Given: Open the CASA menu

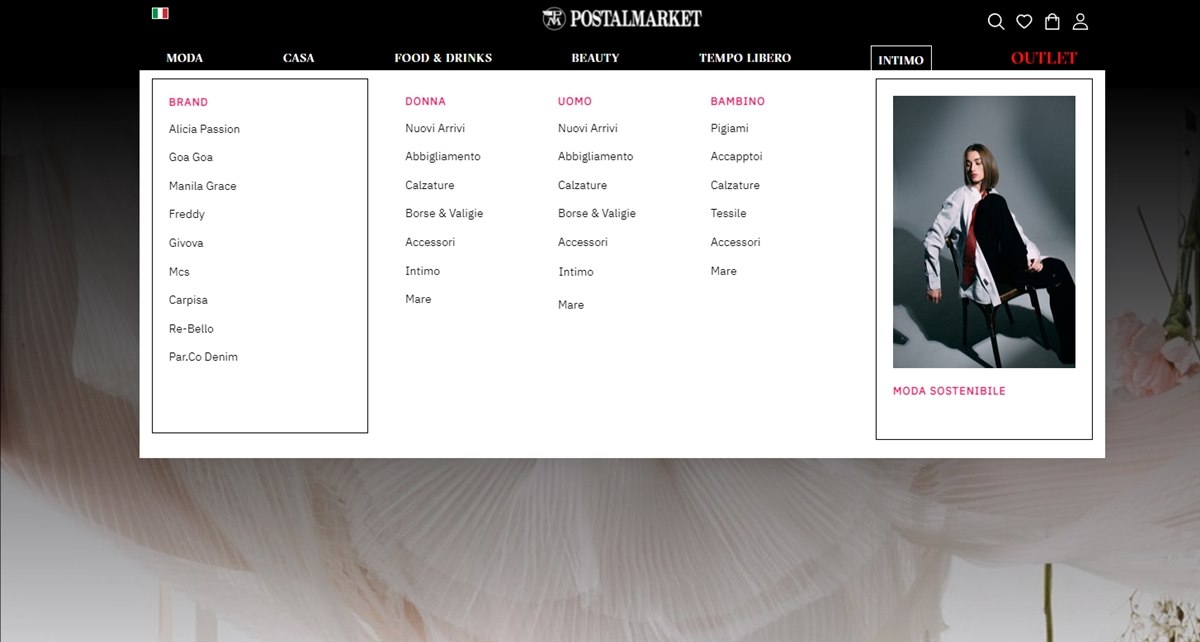Looking at the screenshot, I should [298, 58].
